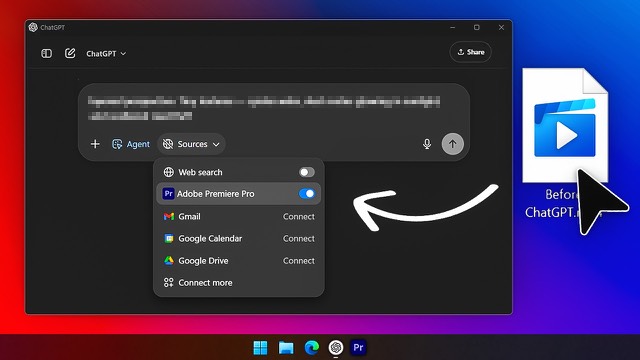Open the ChatGPT model selector dropdown
This screenshot has width=640, height=360.
point(106,53)
